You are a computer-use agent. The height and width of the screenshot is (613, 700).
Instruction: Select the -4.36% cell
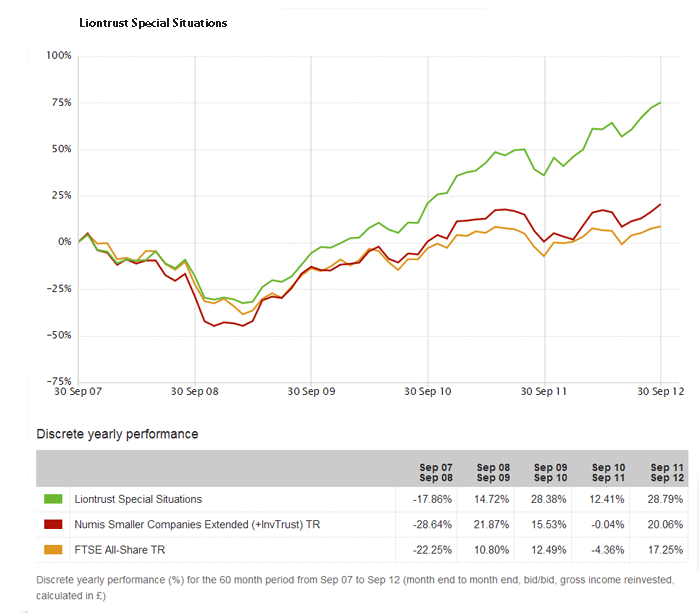pos(607,550)
